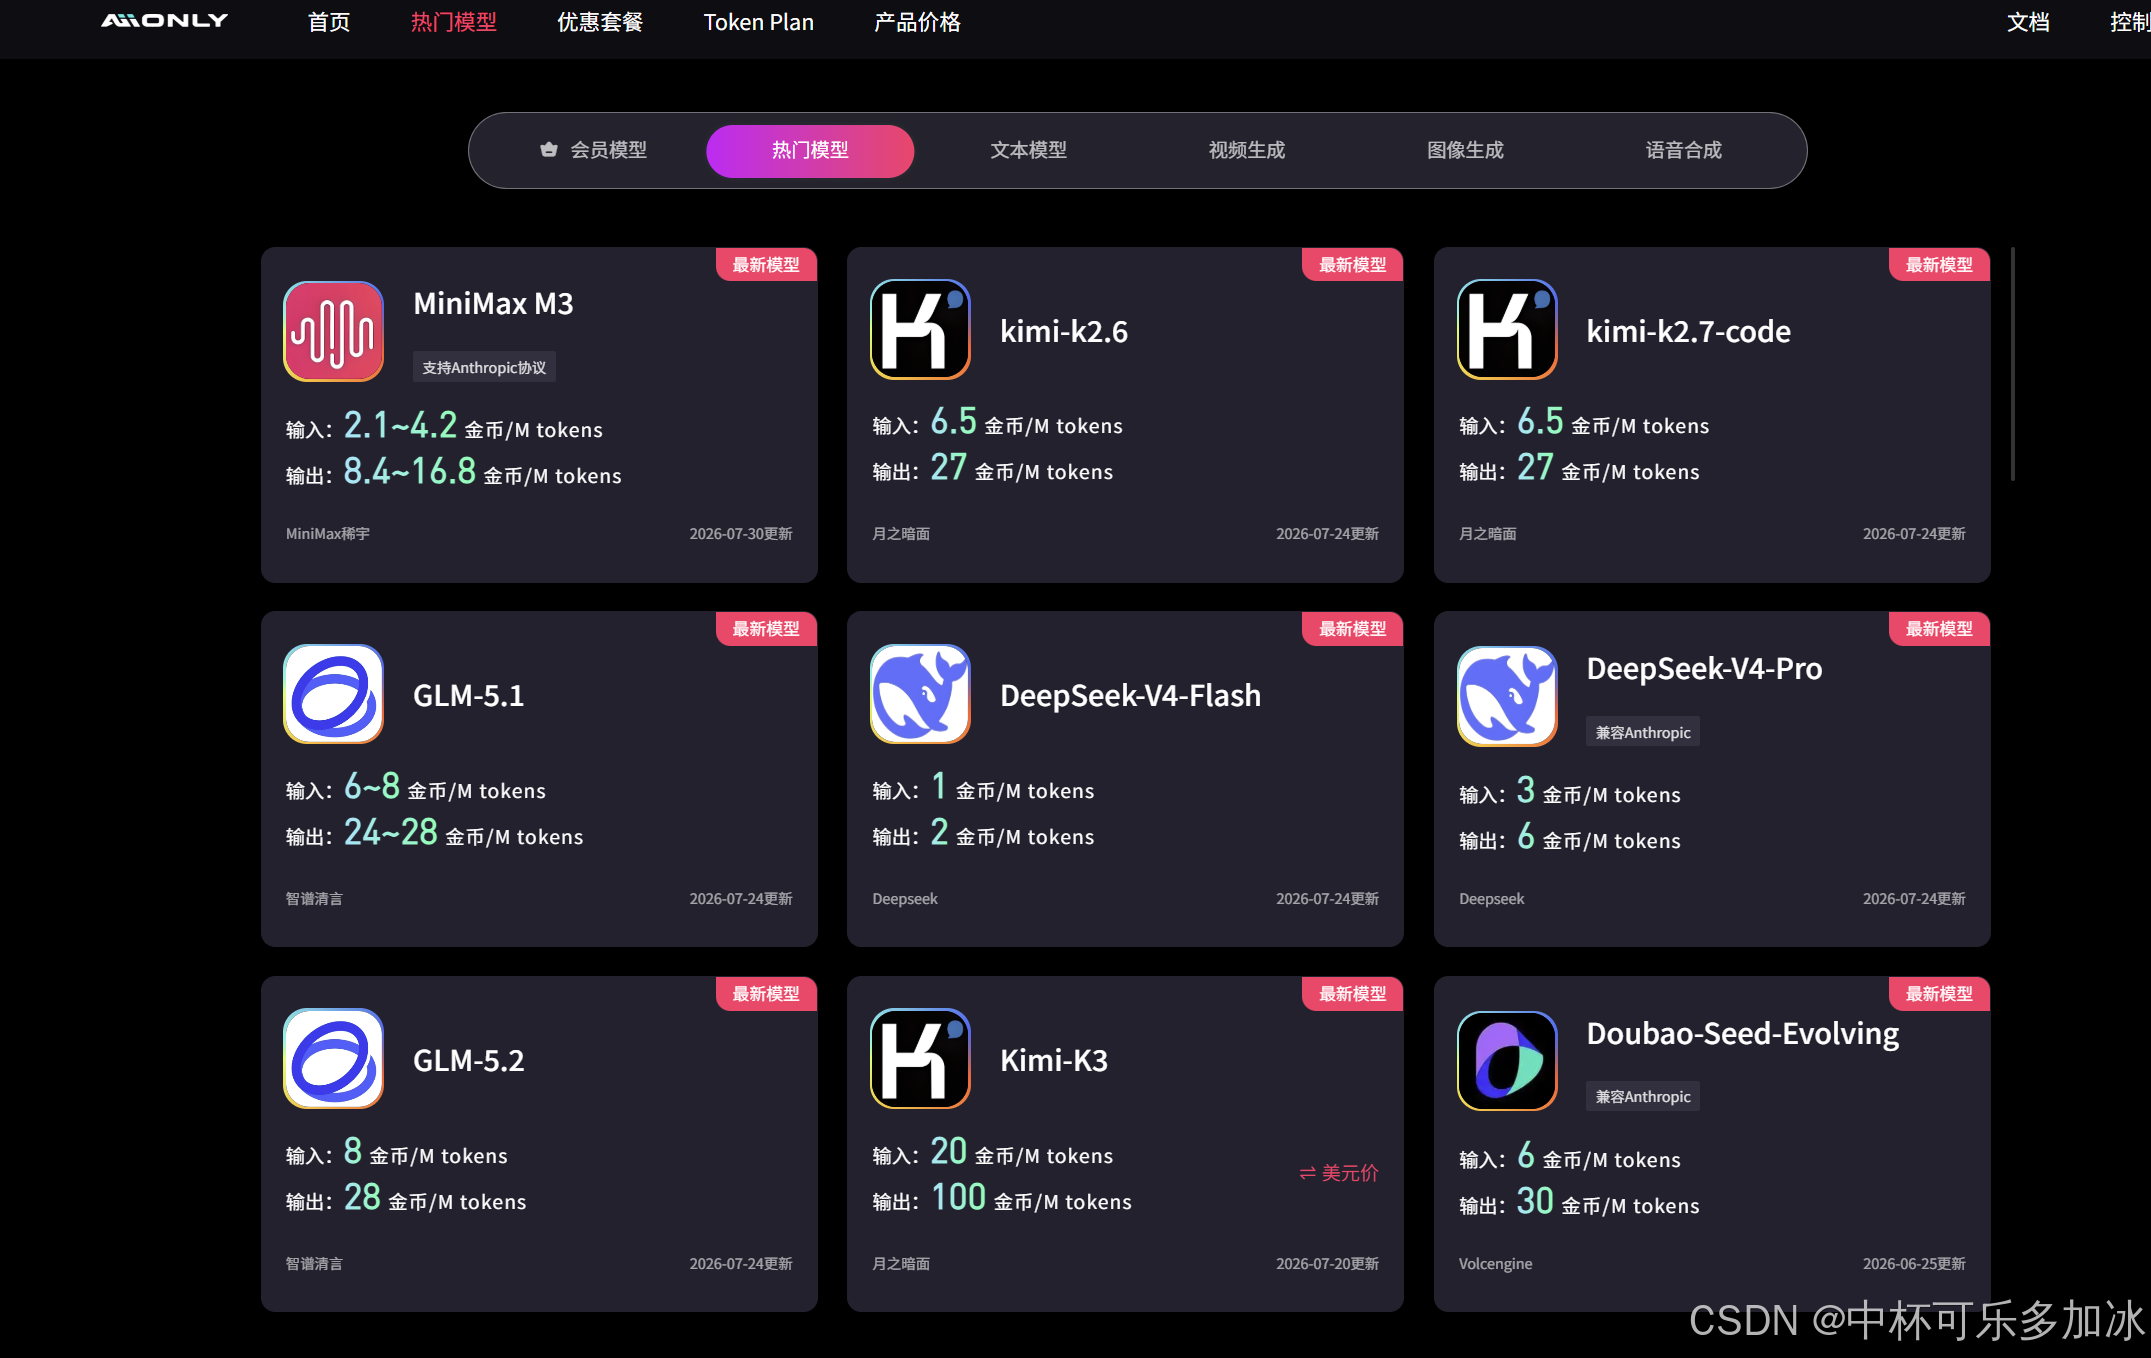Click the crown icon beside 会员模型

click(549, 150)
